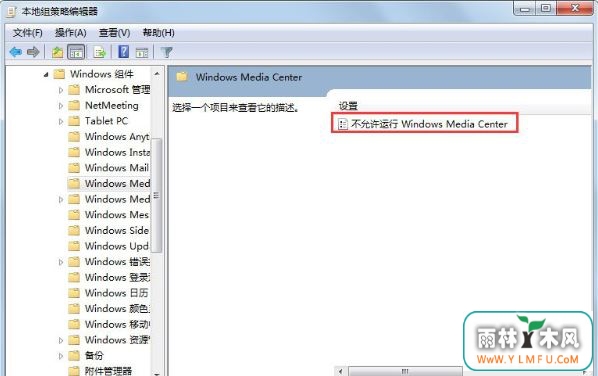The height and width of the screenshot is (376, 598).
Task: Click the tree pane vertical scrollbar thumb
Action: click(x=156, y=195)
